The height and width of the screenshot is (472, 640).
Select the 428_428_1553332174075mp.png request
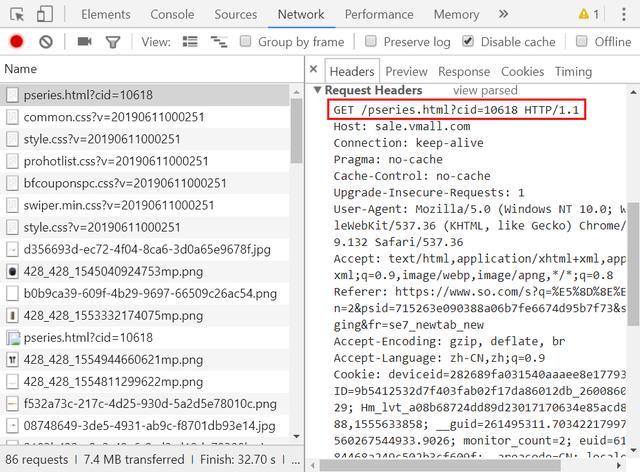(145, 316)
